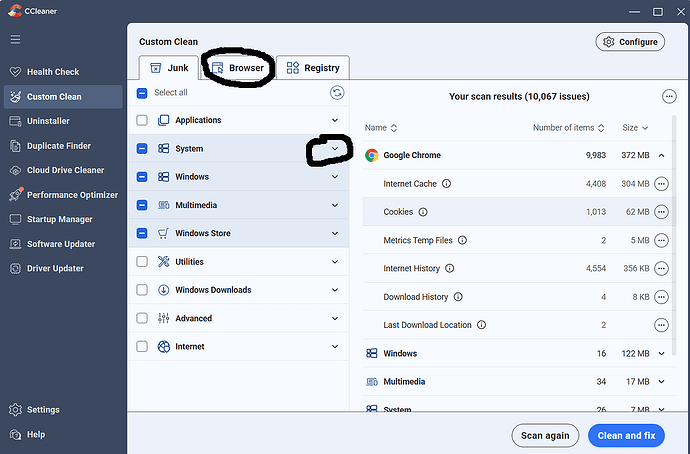690x454 pixels.
Task: Click the Software Updater icon
Action: [x=15, y=244]
